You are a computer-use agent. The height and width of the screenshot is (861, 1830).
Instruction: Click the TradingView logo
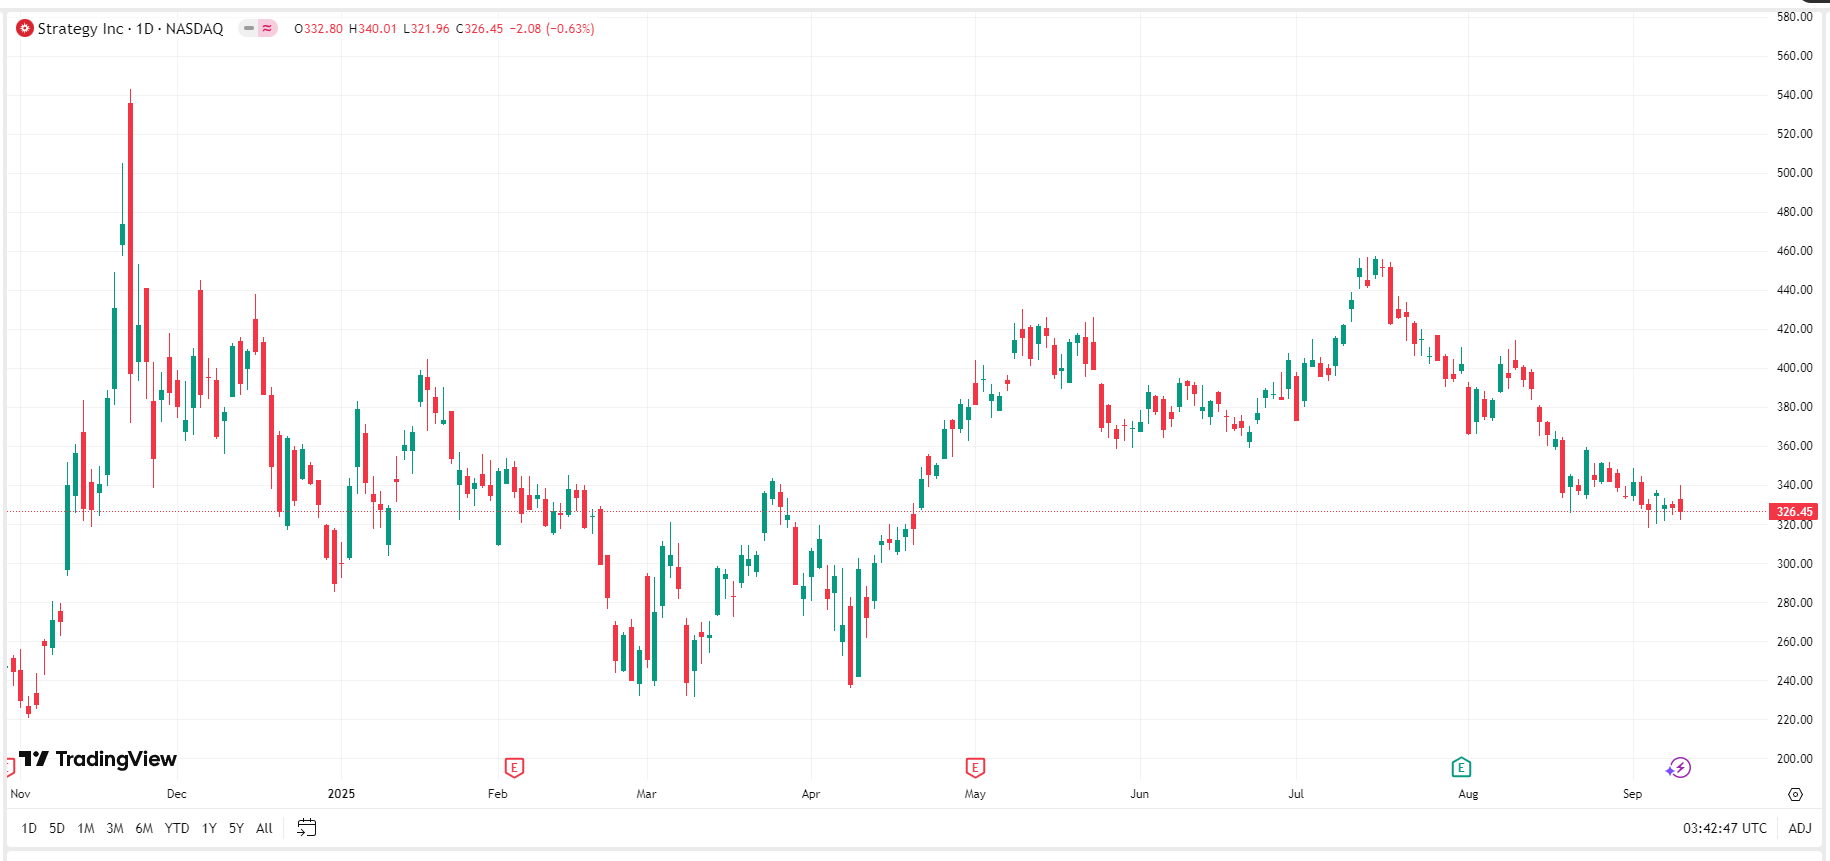[x=98, y=759]
